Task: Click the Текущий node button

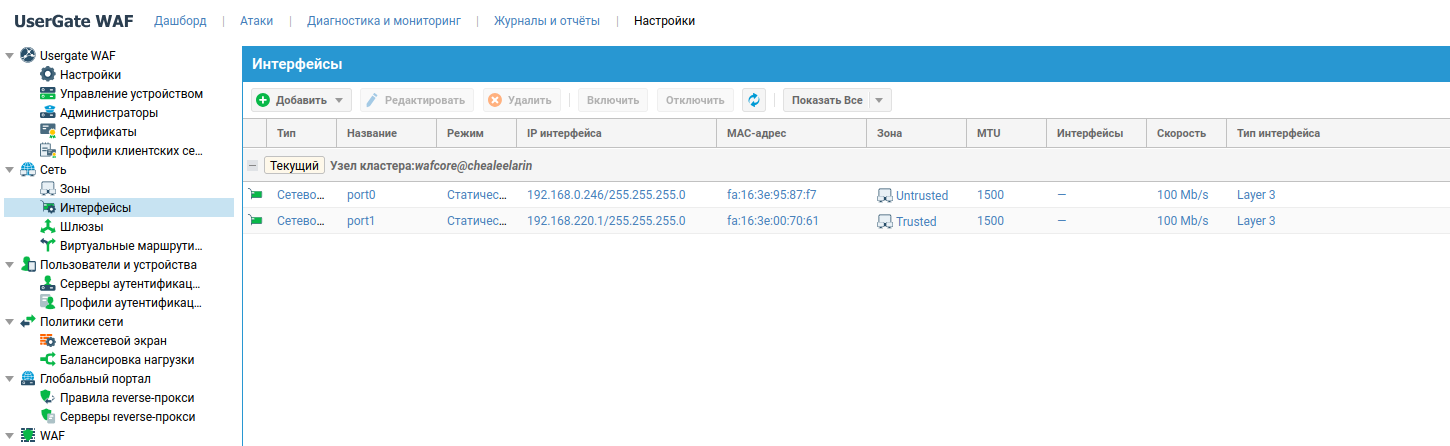Action: [295, 166]
